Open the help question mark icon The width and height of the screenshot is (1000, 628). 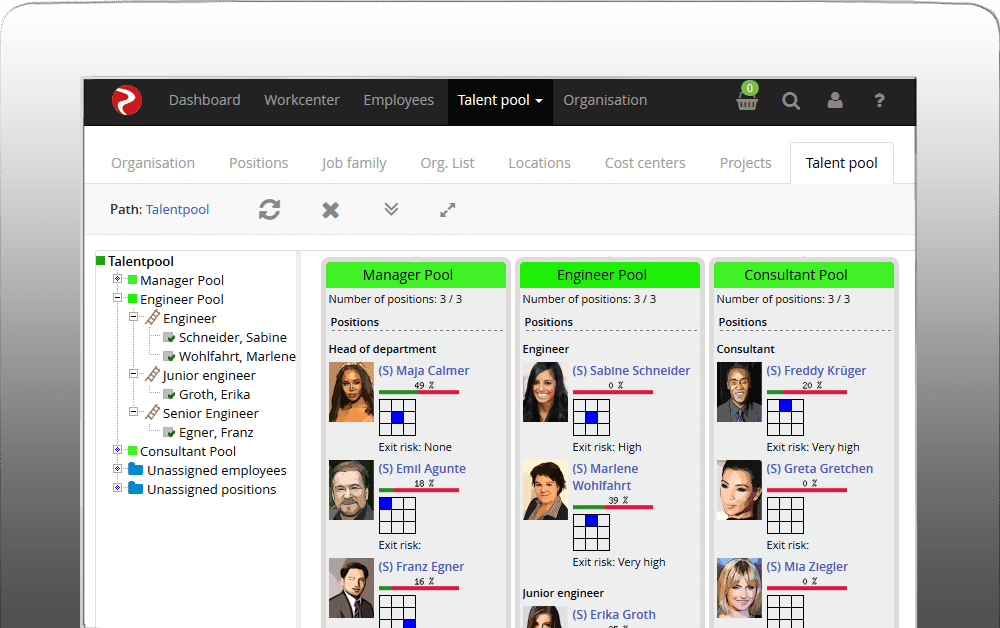[x=879, y=100]
